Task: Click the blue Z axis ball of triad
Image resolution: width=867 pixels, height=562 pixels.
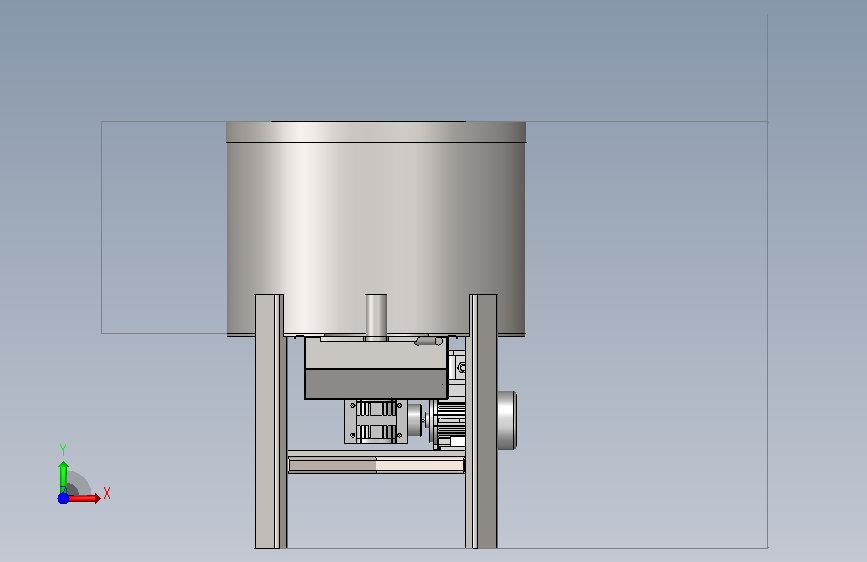Action: tap(63, 498)
